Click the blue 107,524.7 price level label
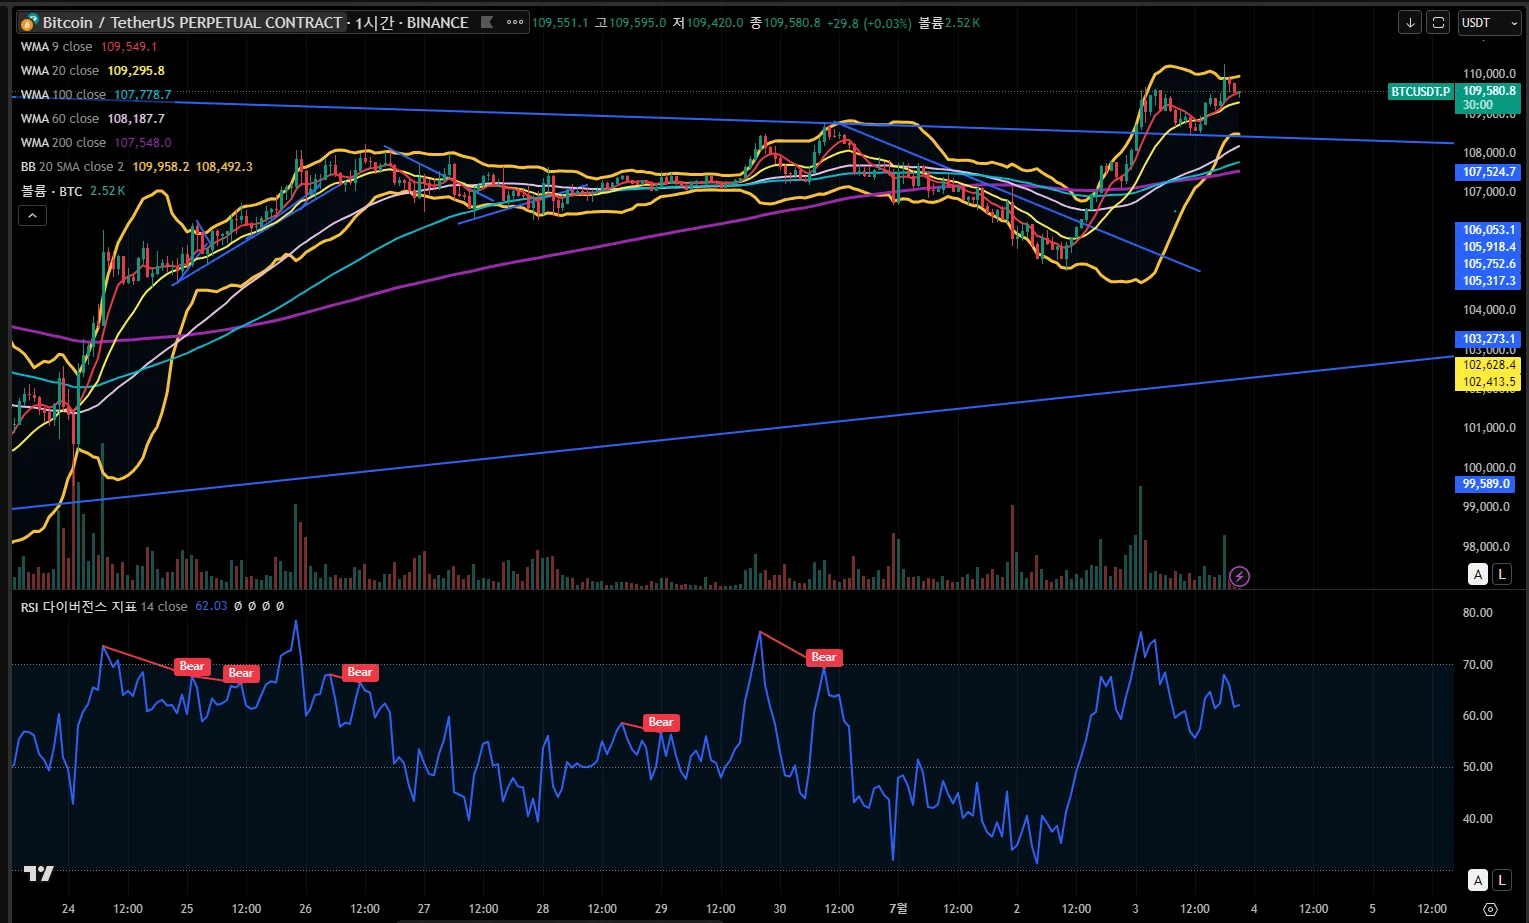This screenshot has height=923, width=1529. [x=1489, y=172]
